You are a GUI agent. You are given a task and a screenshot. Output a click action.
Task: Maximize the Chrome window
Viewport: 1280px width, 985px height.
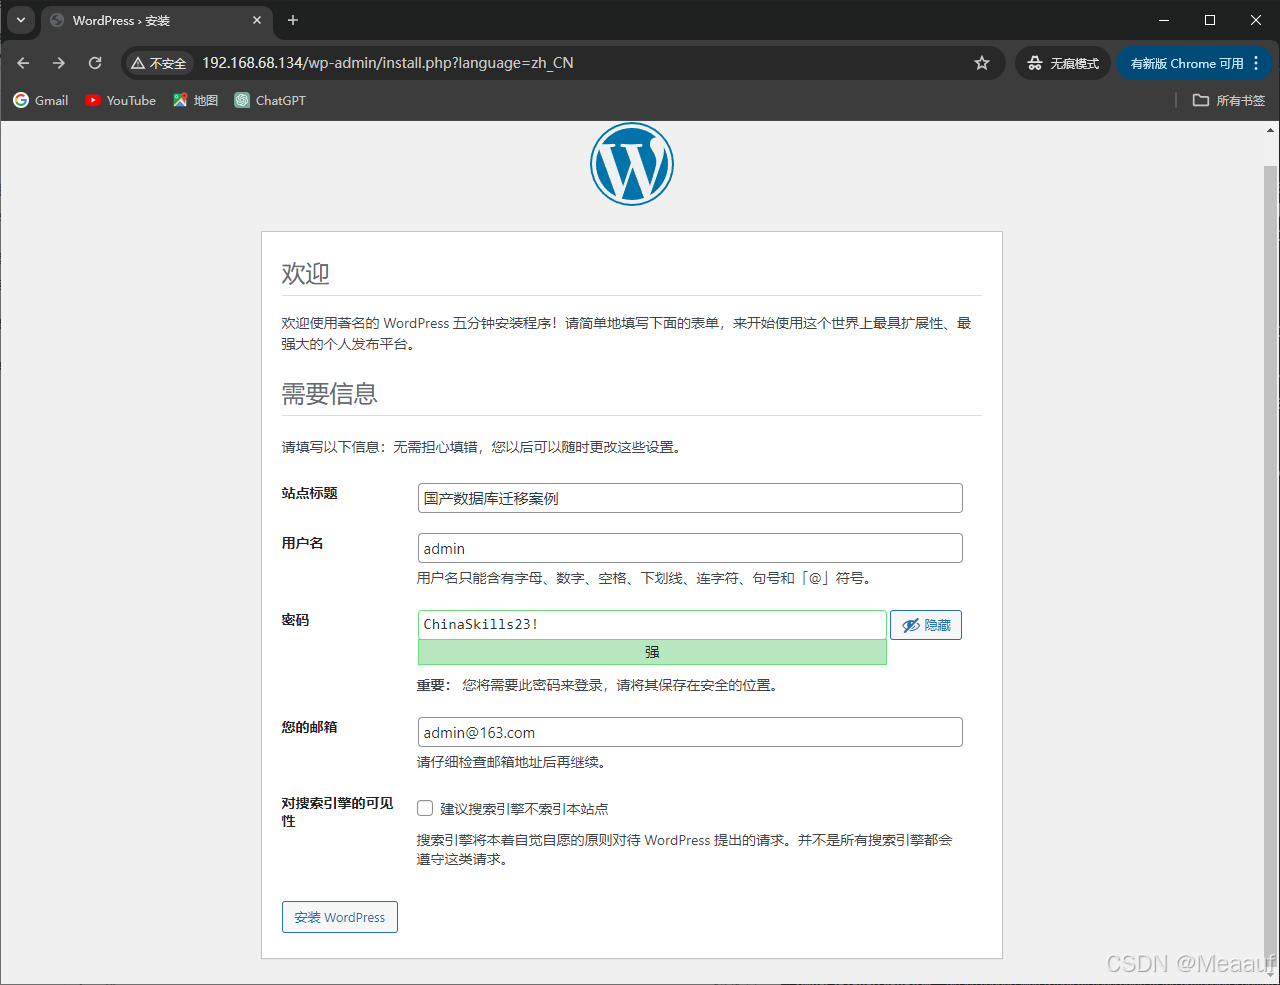click(x=1210, y=20)
